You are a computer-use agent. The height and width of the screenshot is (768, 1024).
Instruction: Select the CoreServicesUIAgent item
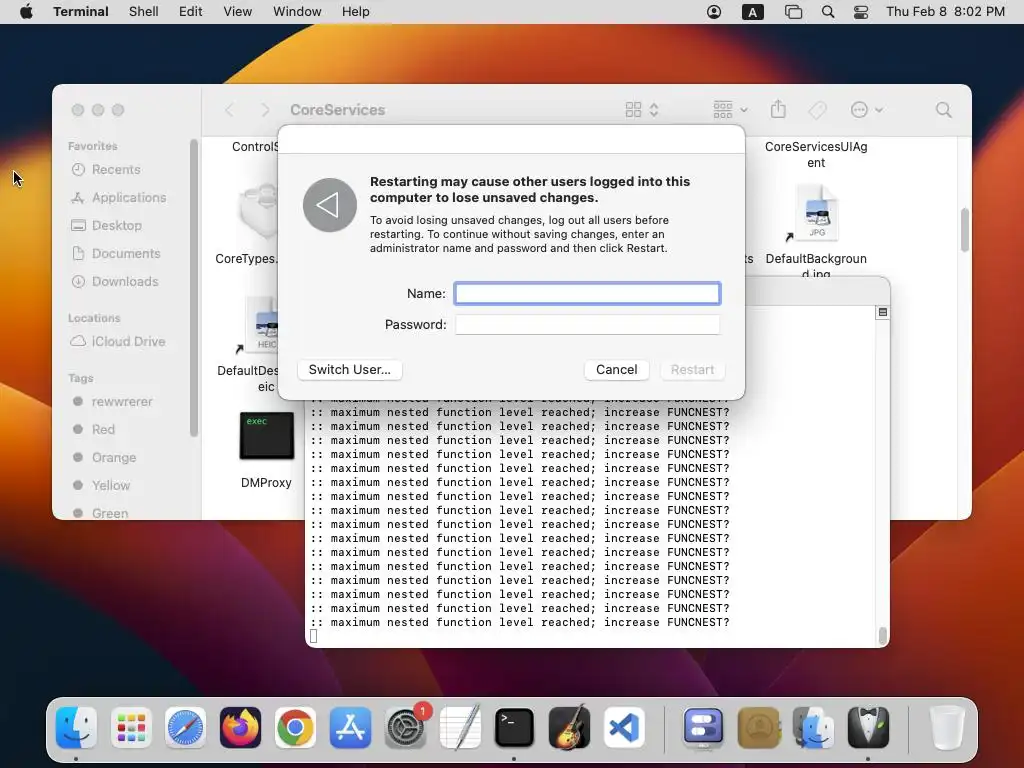pos(816,155)
